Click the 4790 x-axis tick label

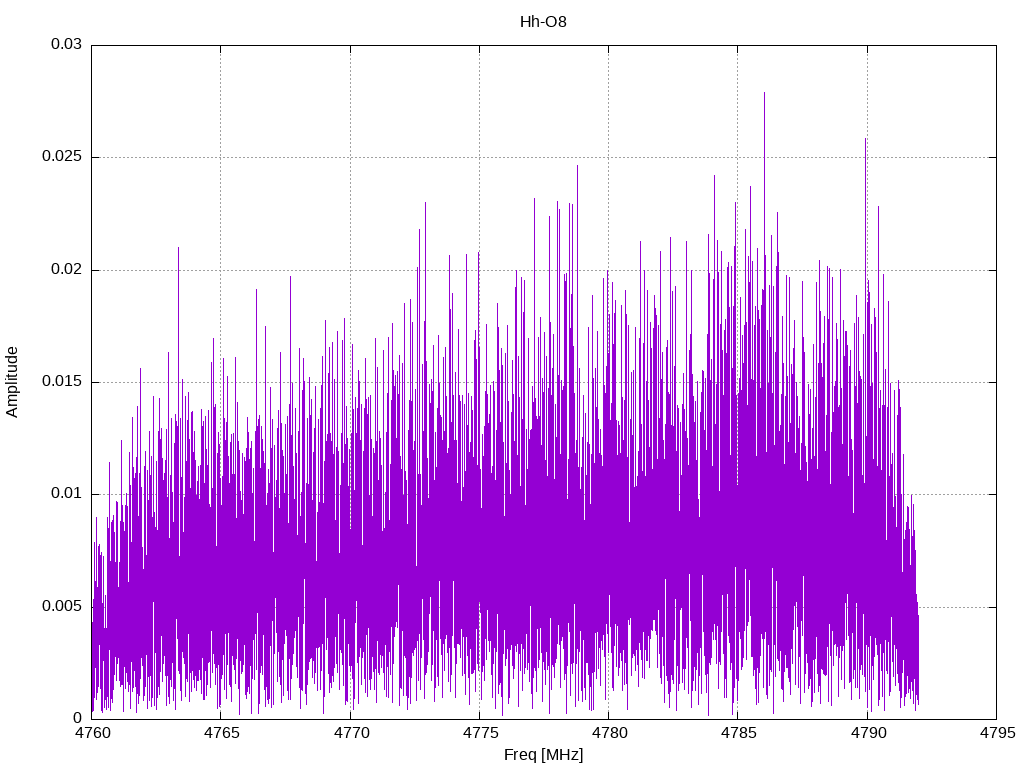pos(868,733)
